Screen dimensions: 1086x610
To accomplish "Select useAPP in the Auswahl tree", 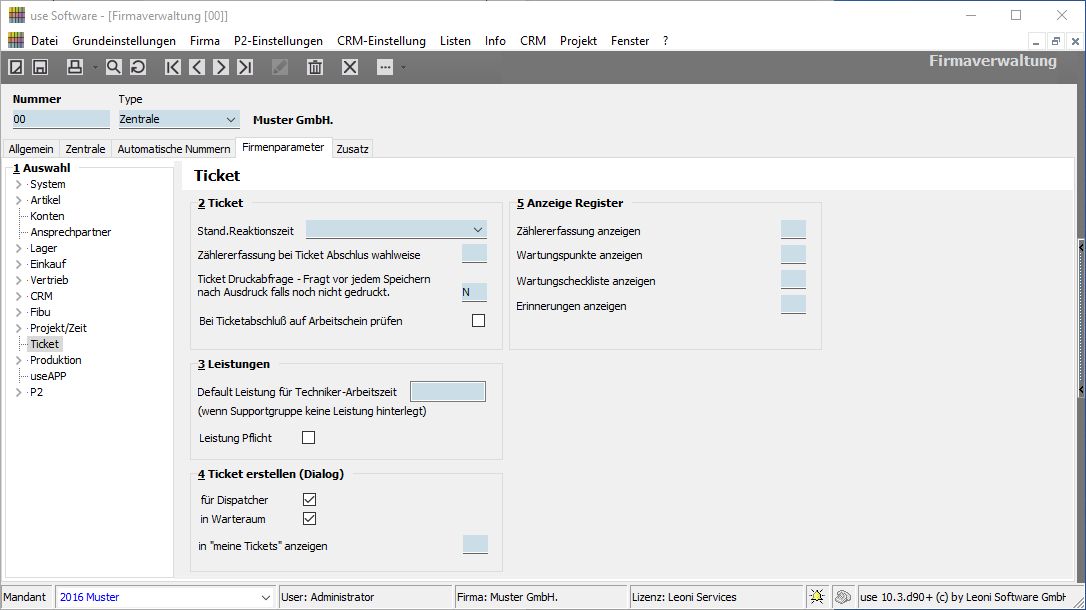I will (x=48, y=376).
